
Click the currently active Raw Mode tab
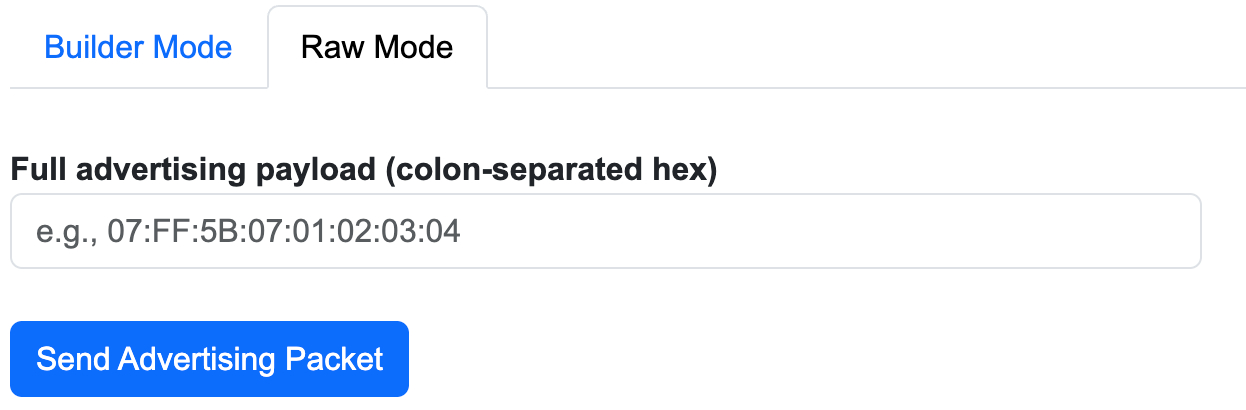(x=377, y=47)
